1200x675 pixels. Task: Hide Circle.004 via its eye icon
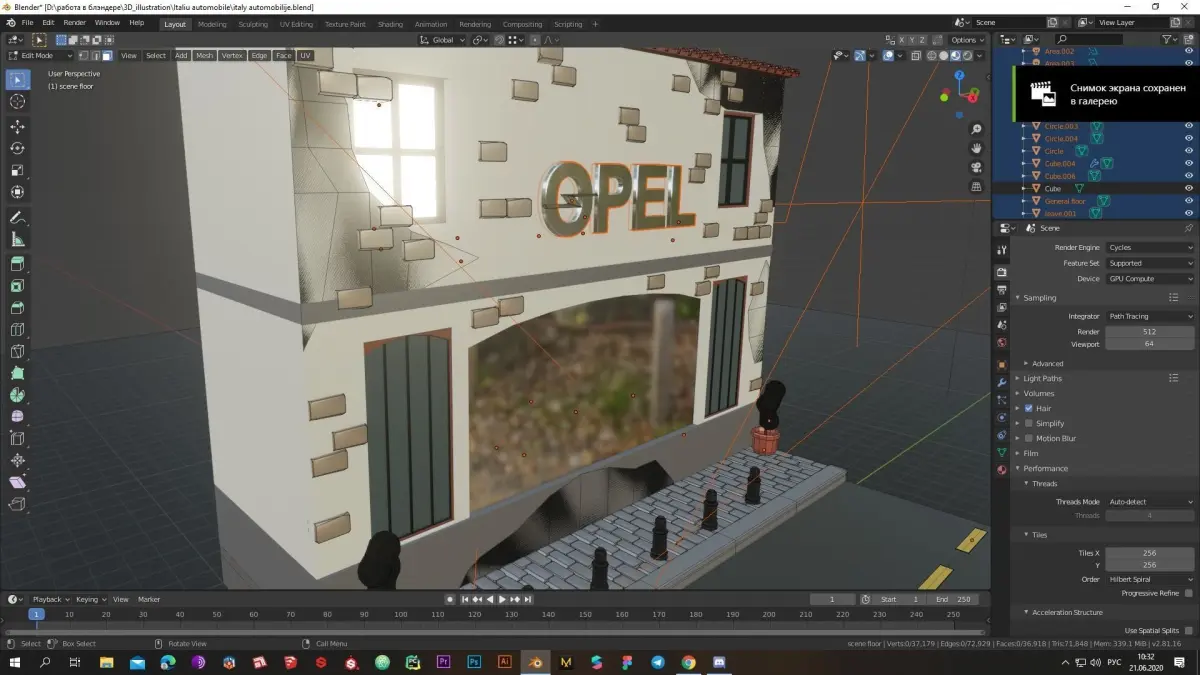tap(1189, 138)
